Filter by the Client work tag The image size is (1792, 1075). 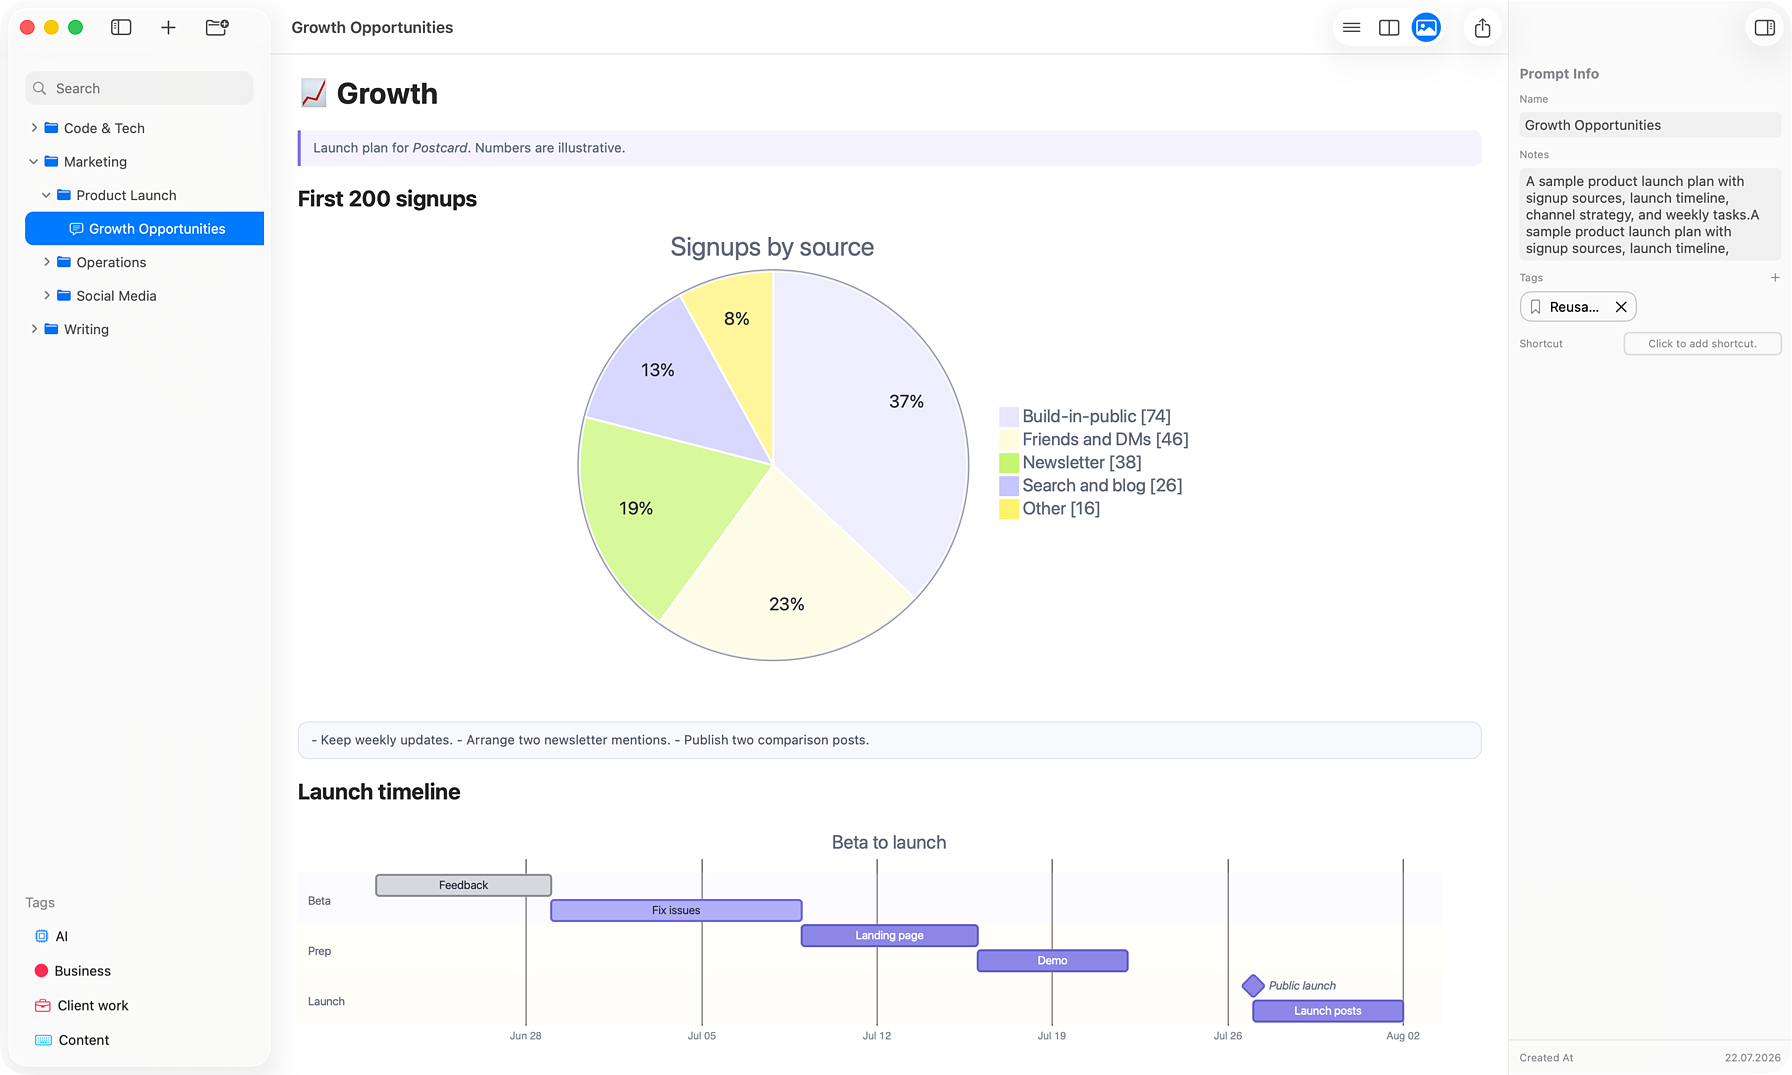click(x=82, y=1006)
